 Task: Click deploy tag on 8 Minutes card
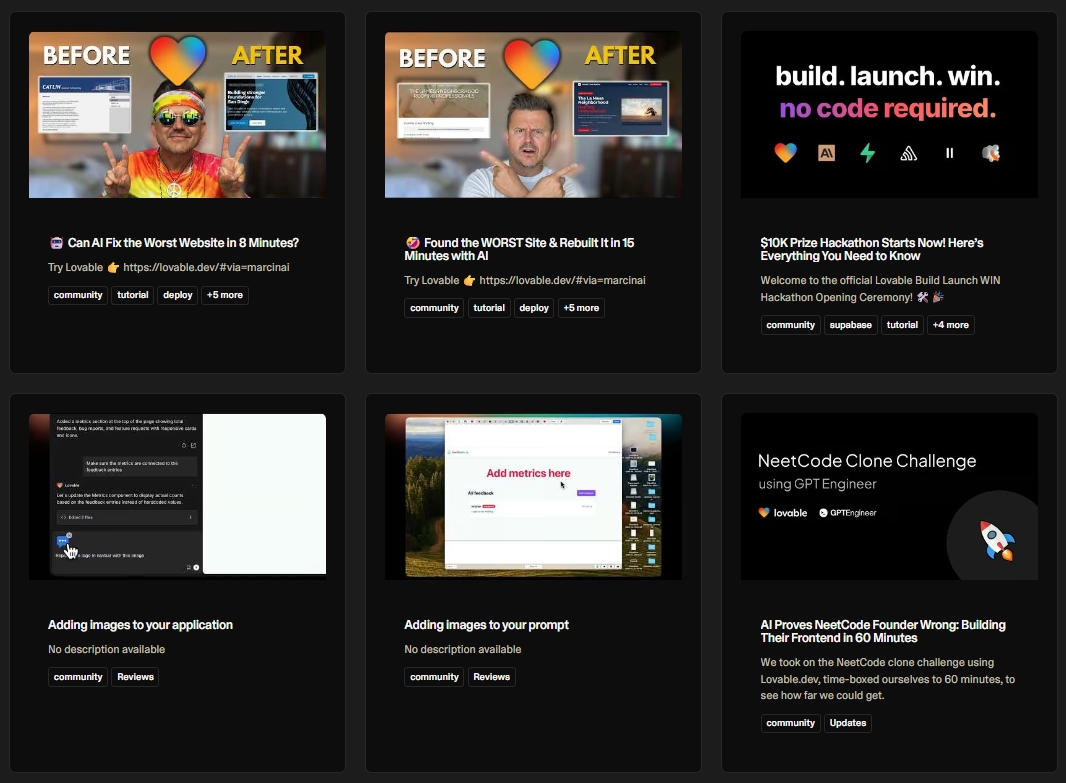(x=177, y=295)
